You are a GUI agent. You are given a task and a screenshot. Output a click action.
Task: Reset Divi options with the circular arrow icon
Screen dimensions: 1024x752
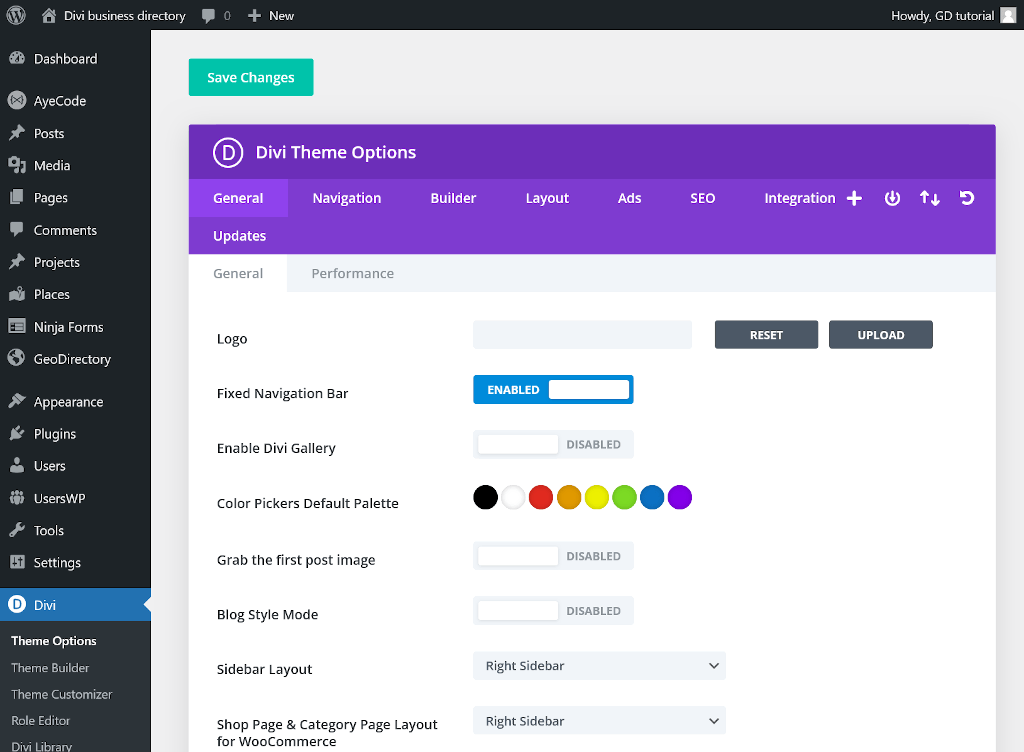[x=966, y=198]
